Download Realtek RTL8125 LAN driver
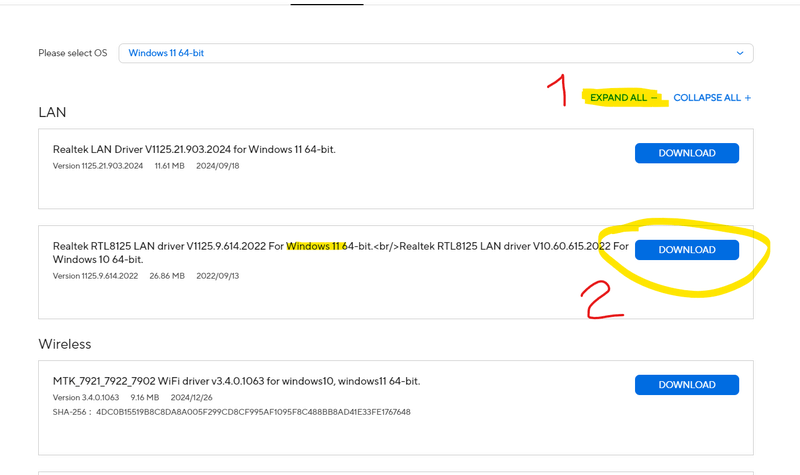The height and width of the screenshot is (475, 800). click(x=687, y=250)
